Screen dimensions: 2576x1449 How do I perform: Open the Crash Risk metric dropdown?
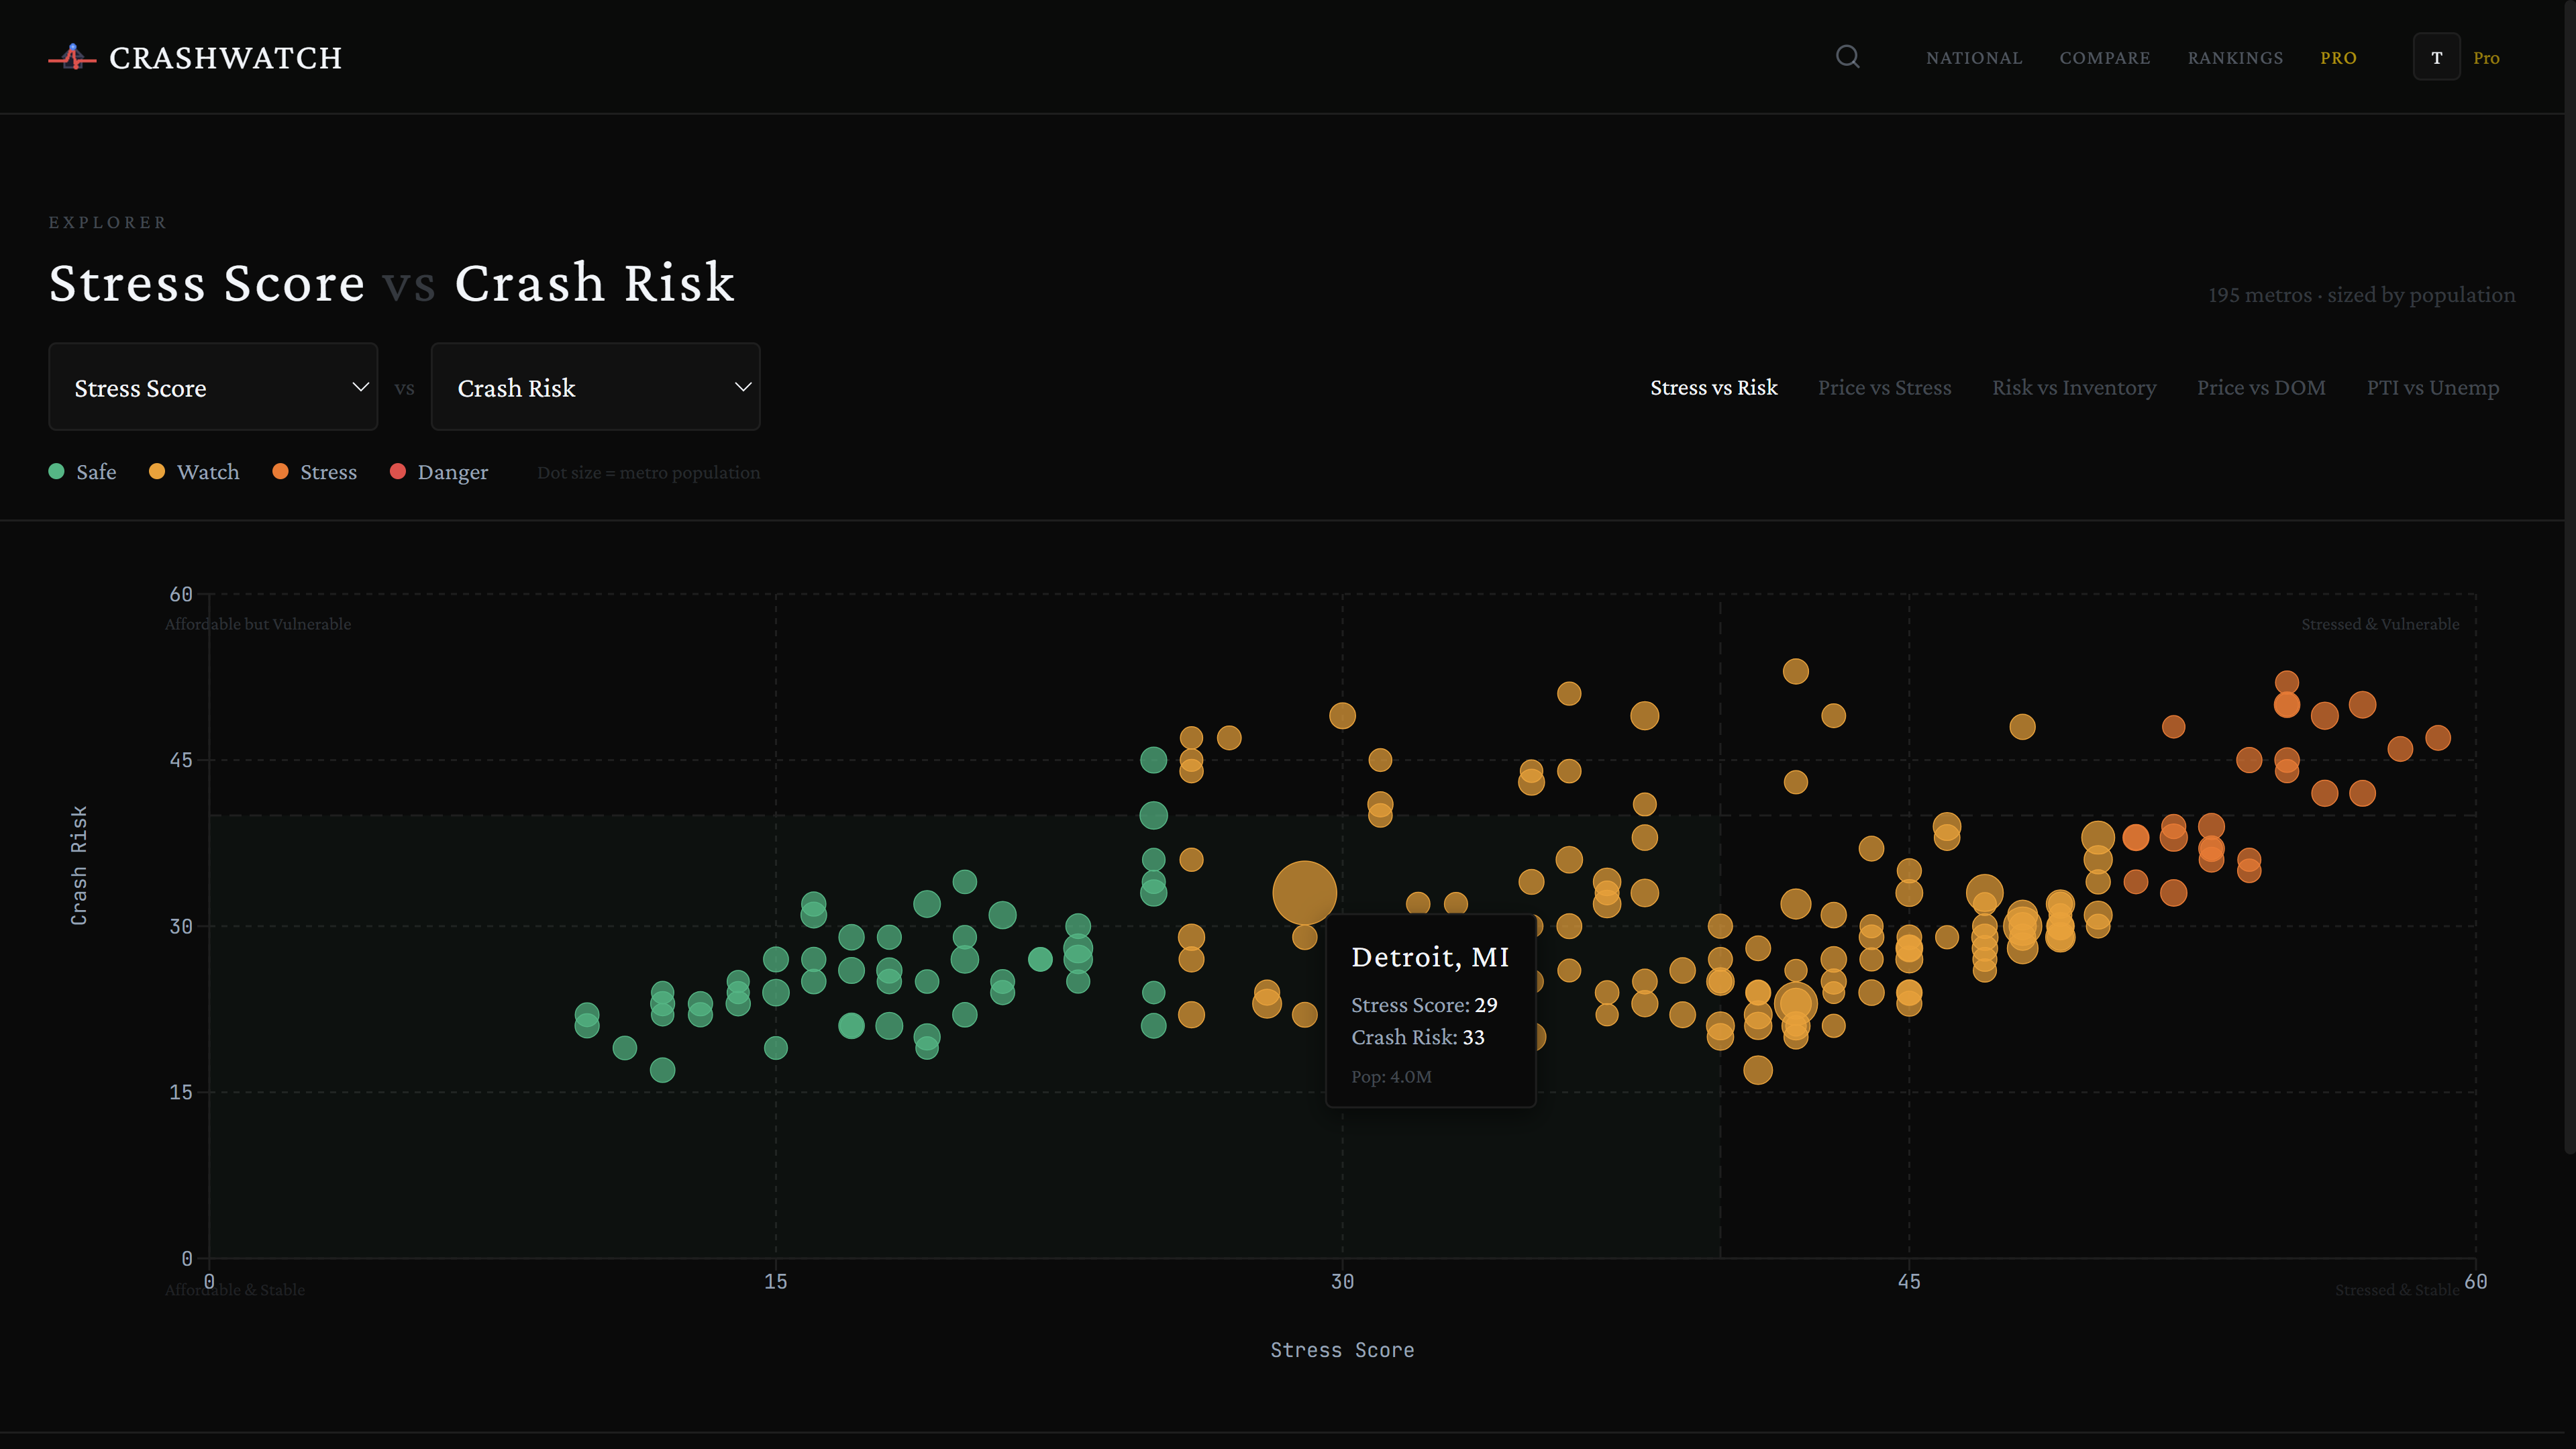[595, 387]
